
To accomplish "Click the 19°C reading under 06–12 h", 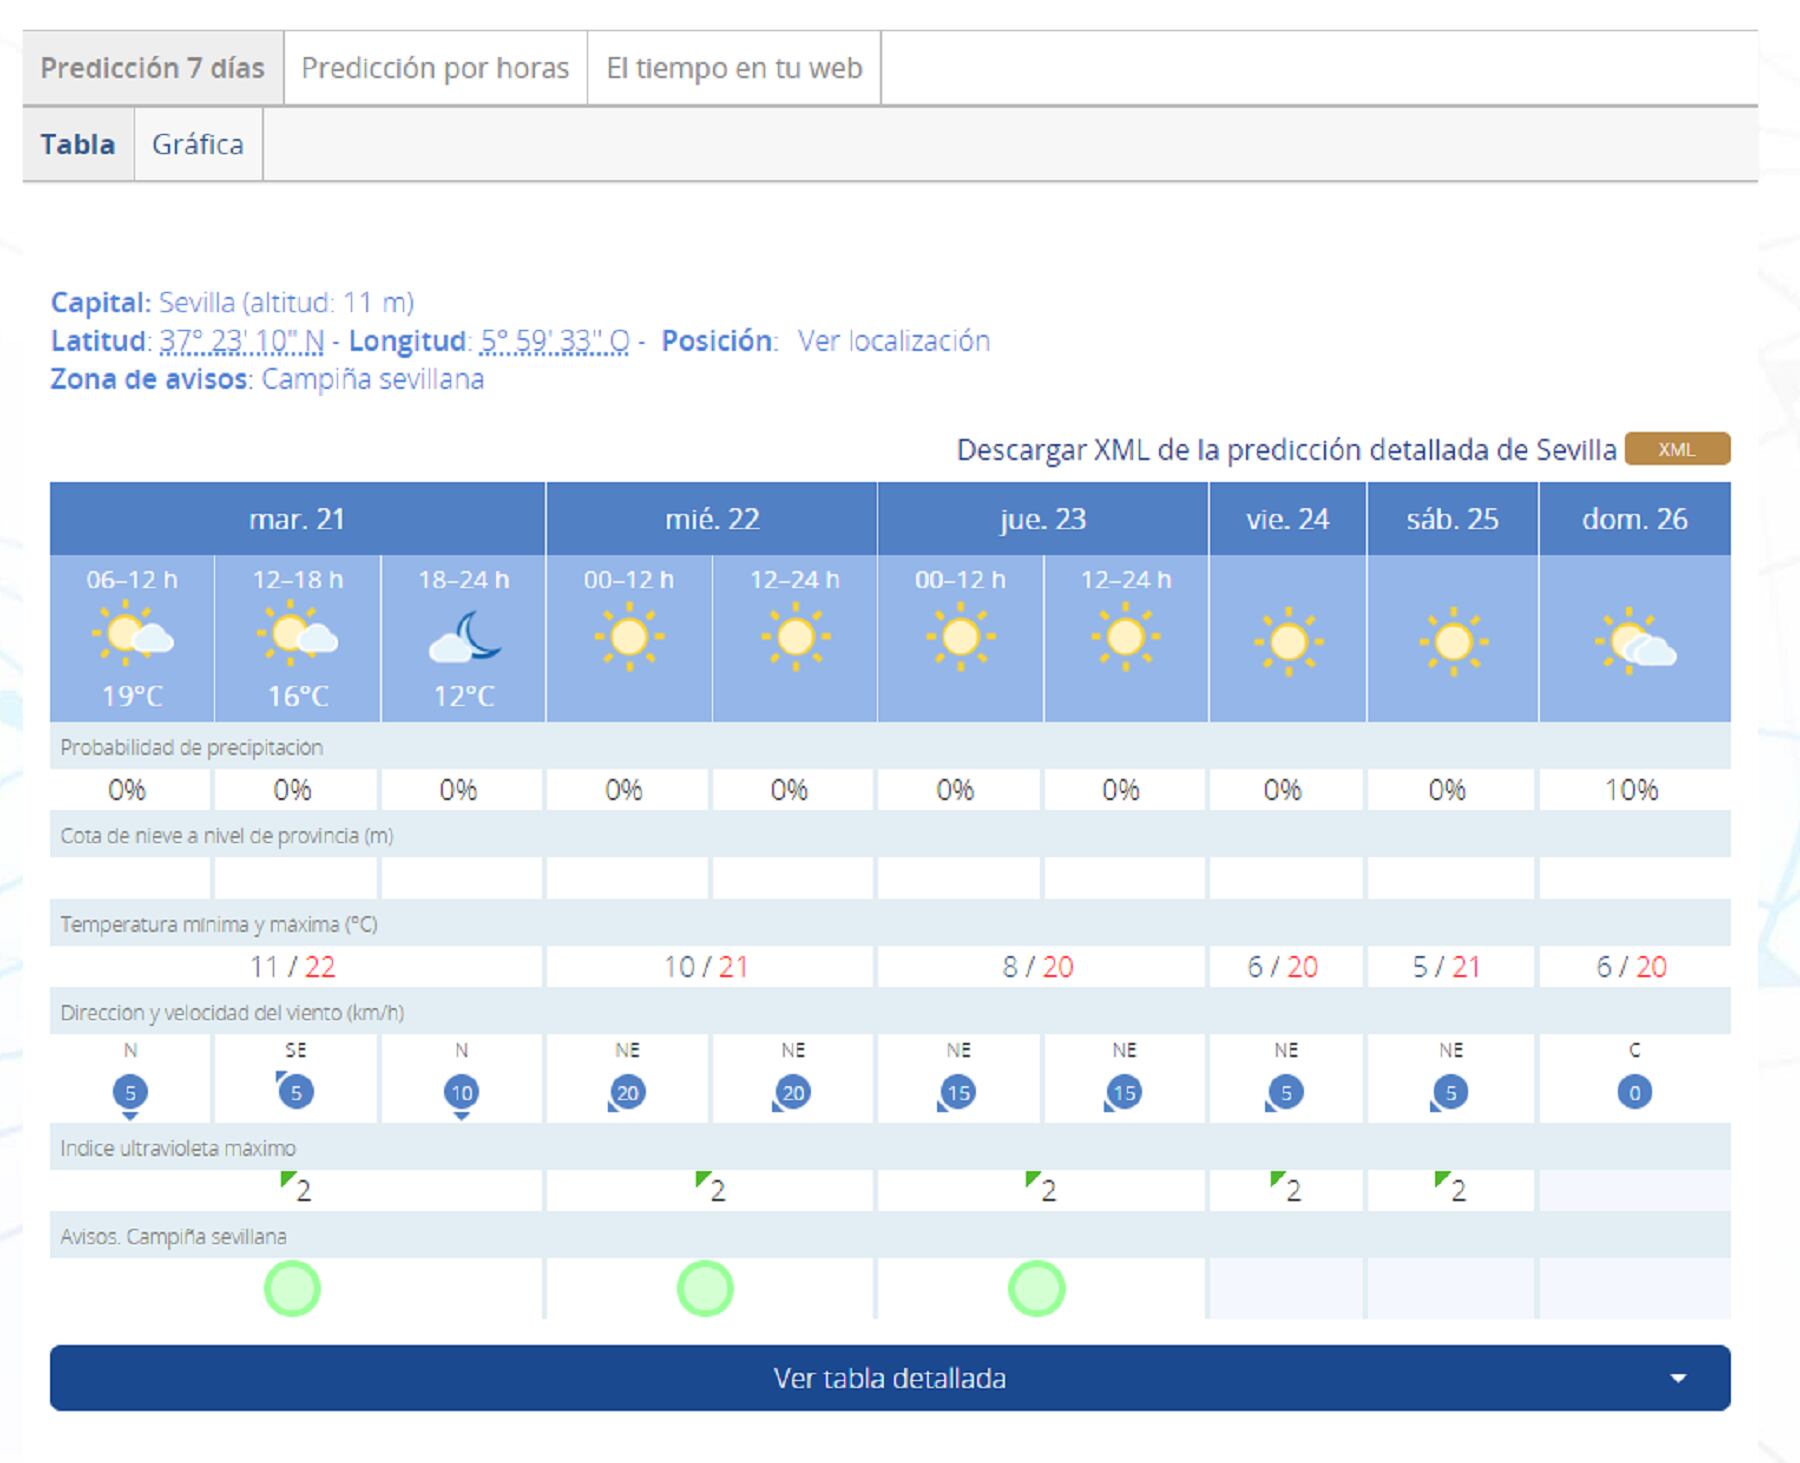I will (132, 696).
